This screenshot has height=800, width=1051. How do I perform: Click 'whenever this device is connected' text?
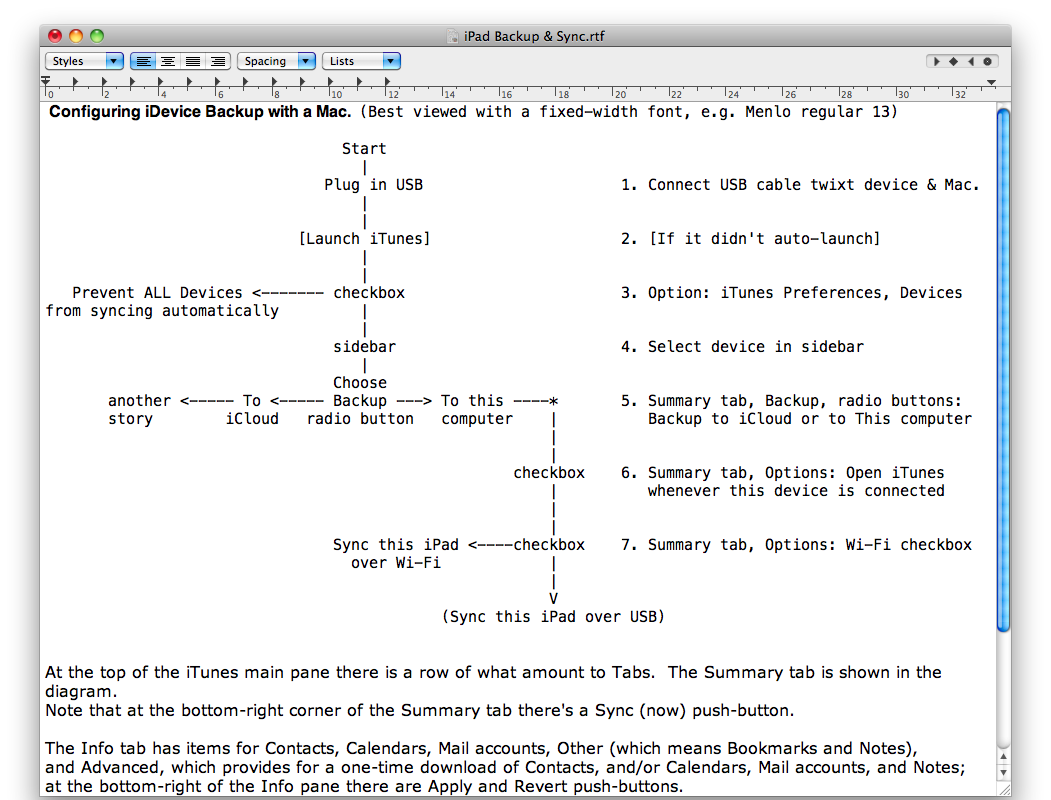point(796,491)
